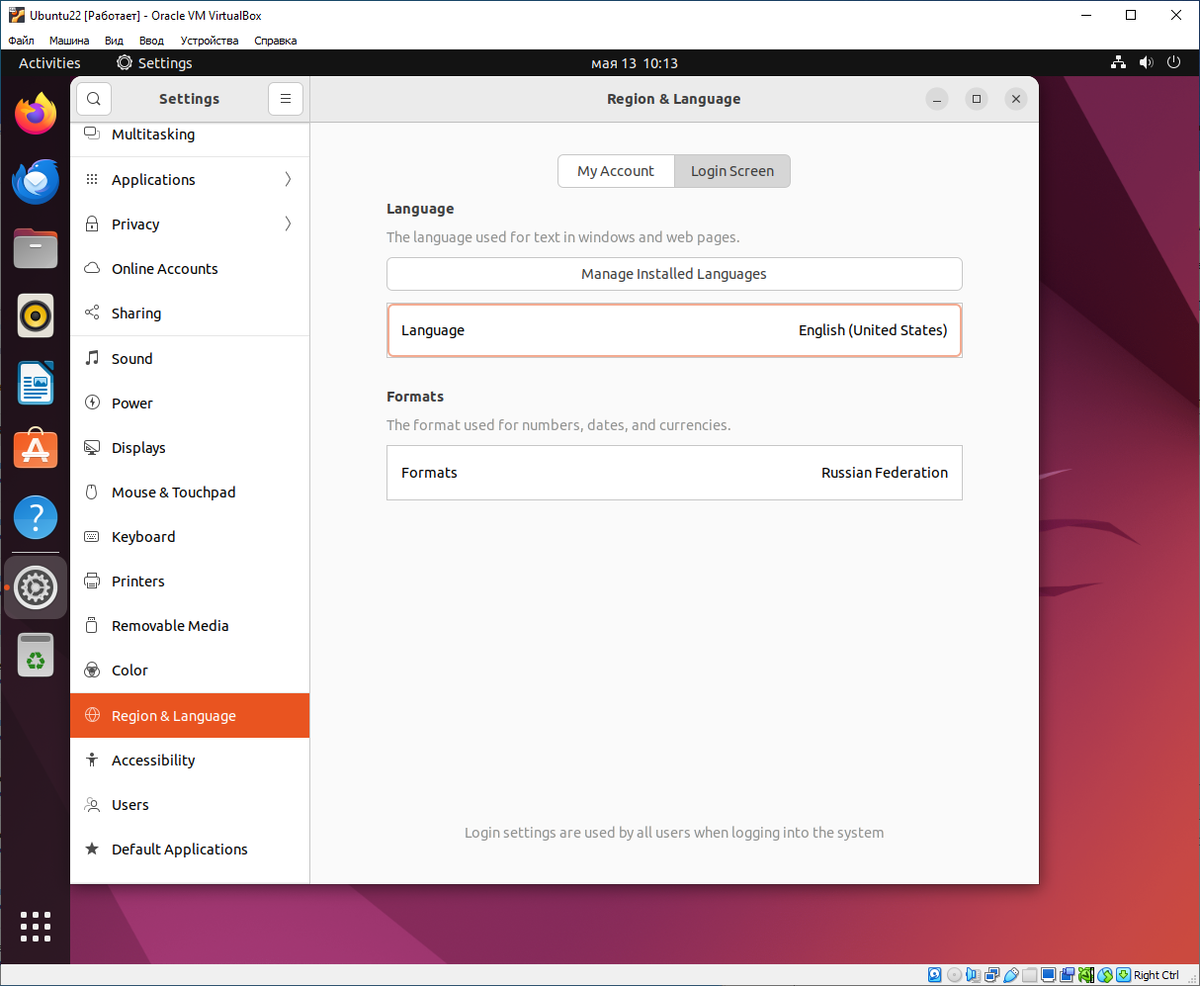
Task: Open Displays settings panel
Action: (x=190, y=448)
